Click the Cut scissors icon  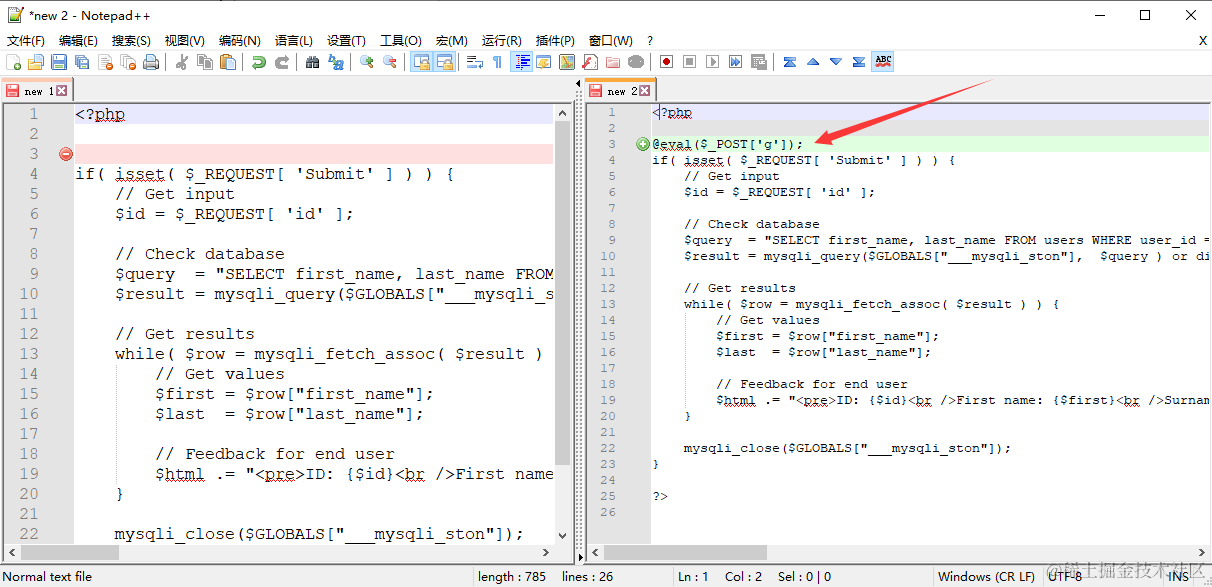tap(181, 62)
